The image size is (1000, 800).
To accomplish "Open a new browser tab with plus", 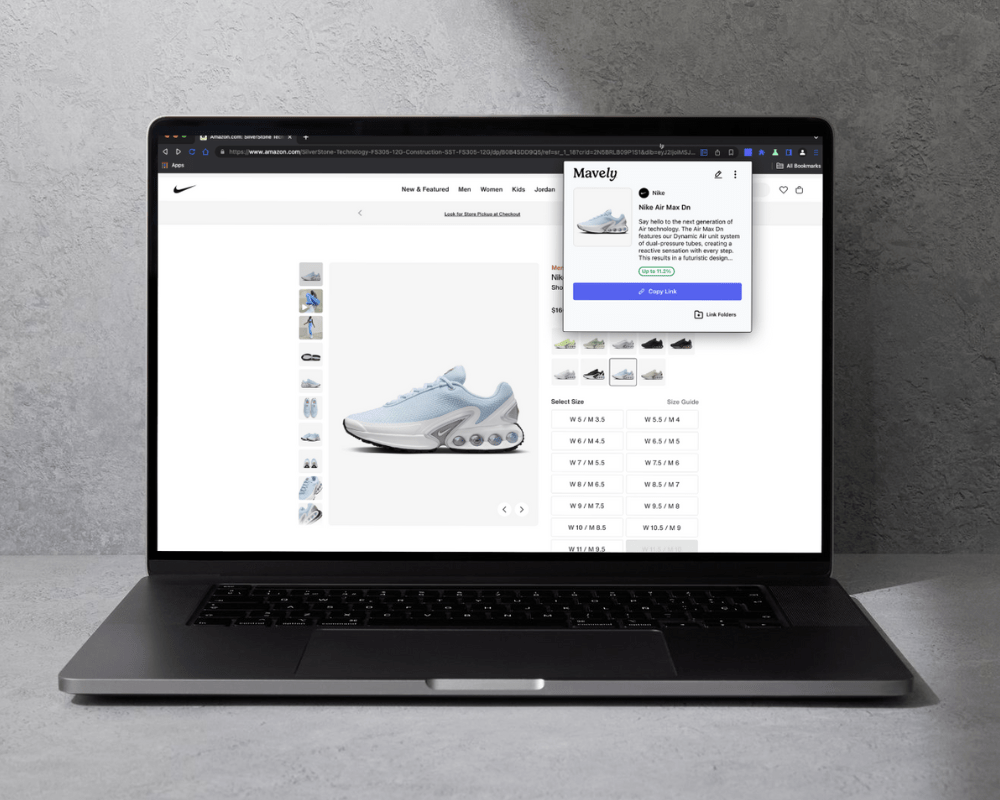I will pos(305,137).
